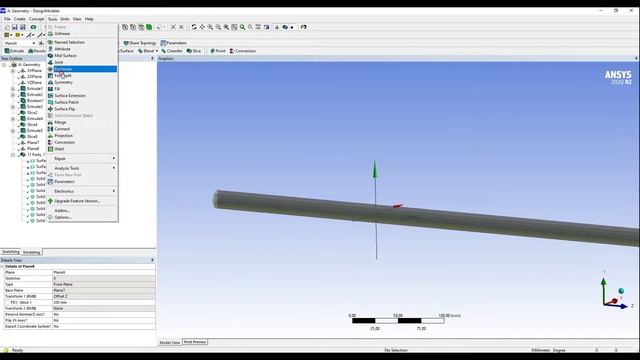Screen dimensions: 640x360
Task: Click the Transform 1 (RMB) value cell
Action: (104, 296)
